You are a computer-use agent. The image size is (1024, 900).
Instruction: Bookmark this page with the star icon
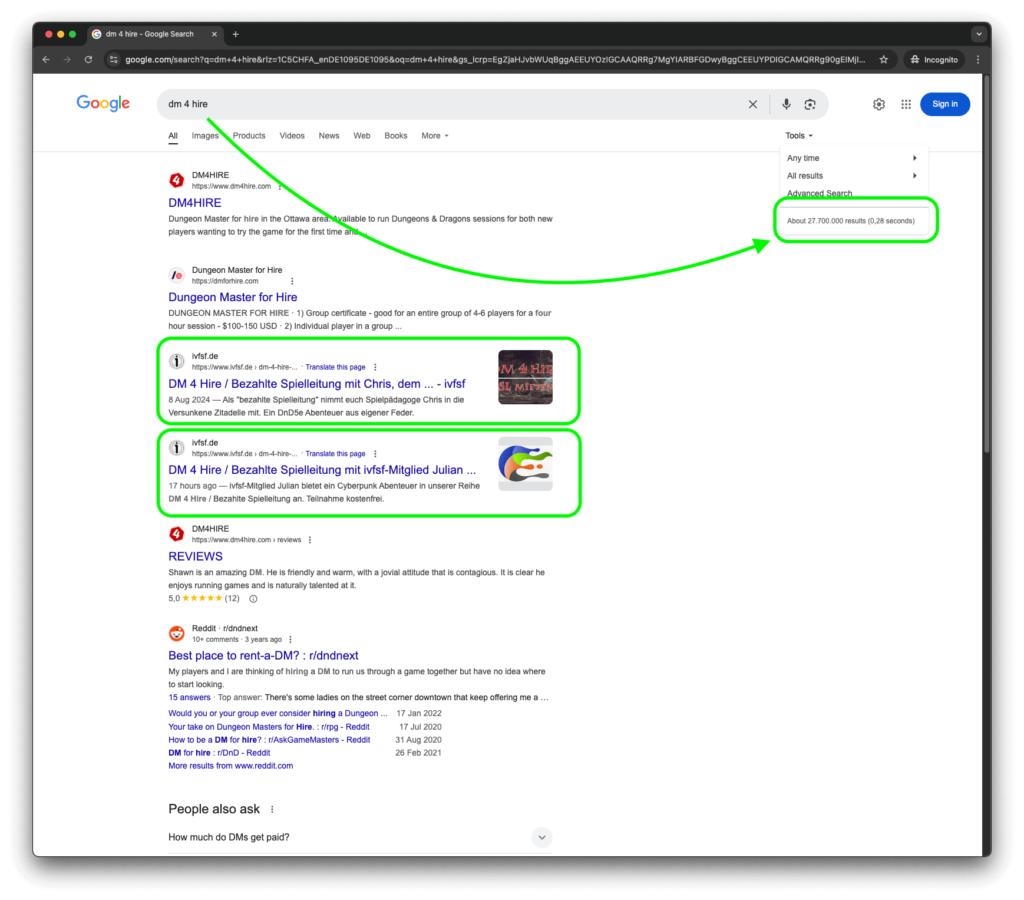click(884, 59)
